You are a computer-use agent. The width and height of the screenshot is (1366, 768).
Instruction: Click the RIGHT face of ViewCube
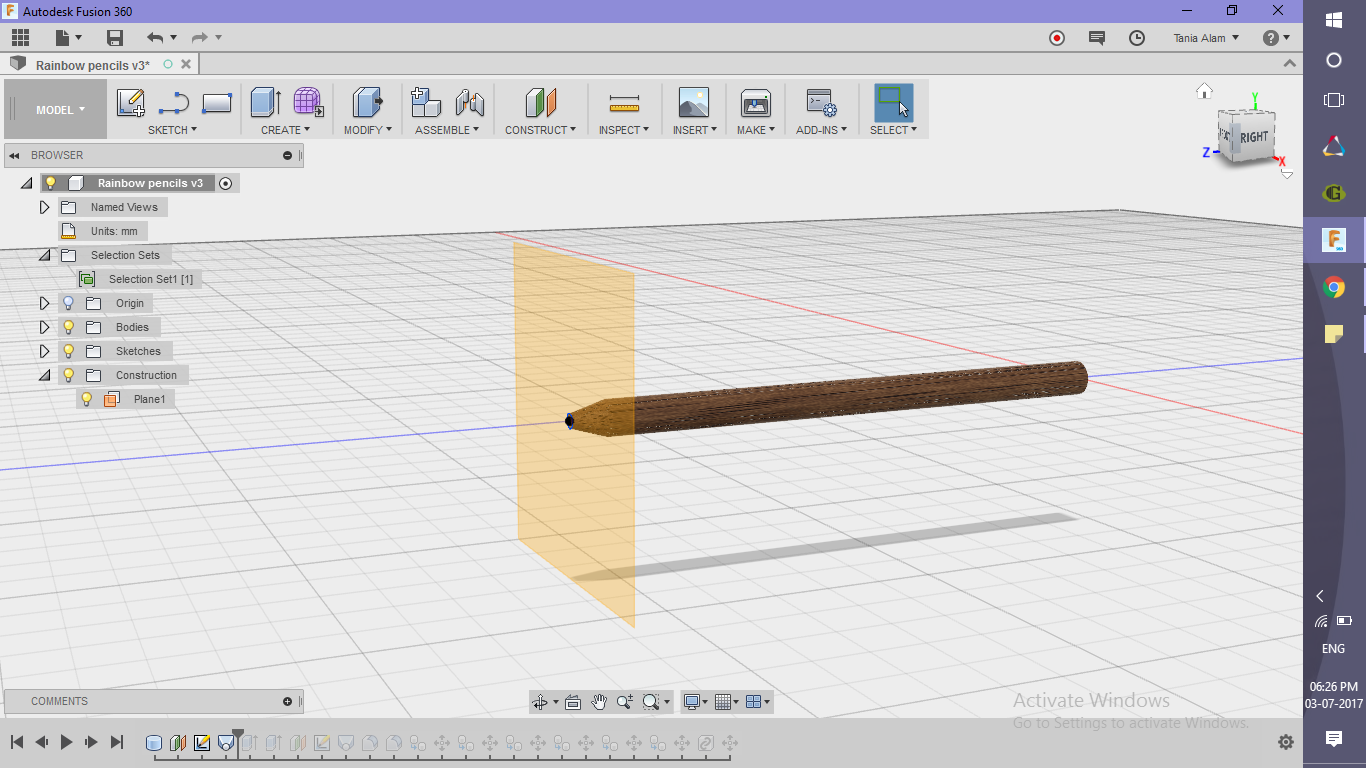click(x=1254, y=138)
